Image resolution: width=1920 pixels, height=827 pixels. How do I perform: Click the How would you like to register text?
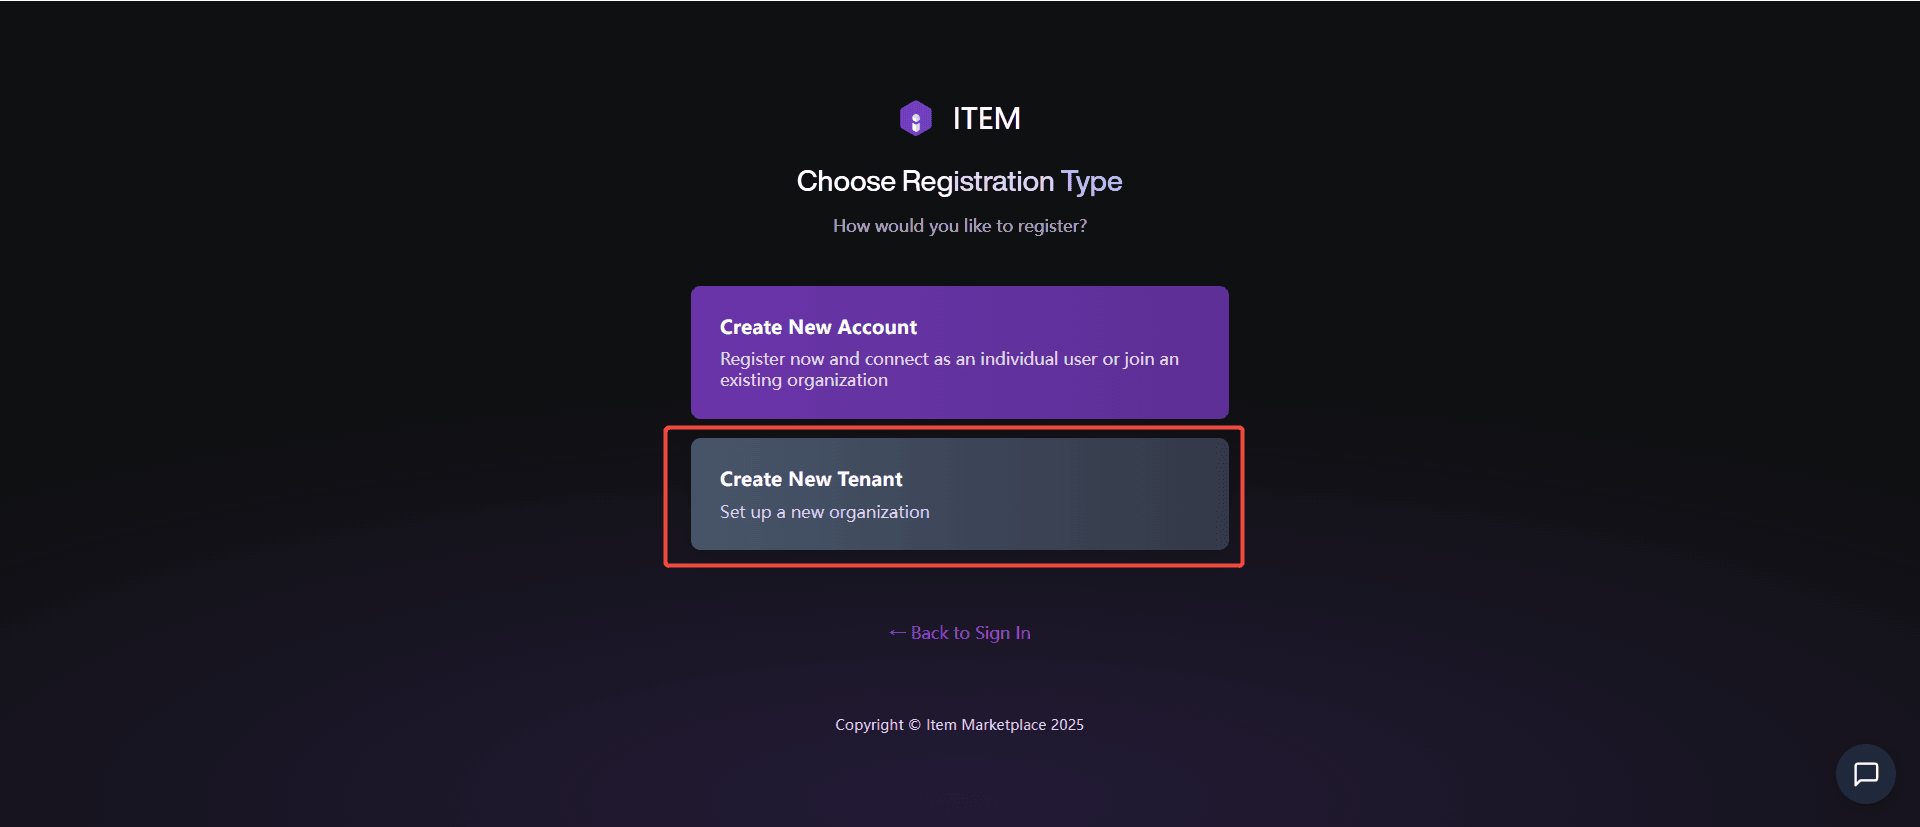point(959,226)
